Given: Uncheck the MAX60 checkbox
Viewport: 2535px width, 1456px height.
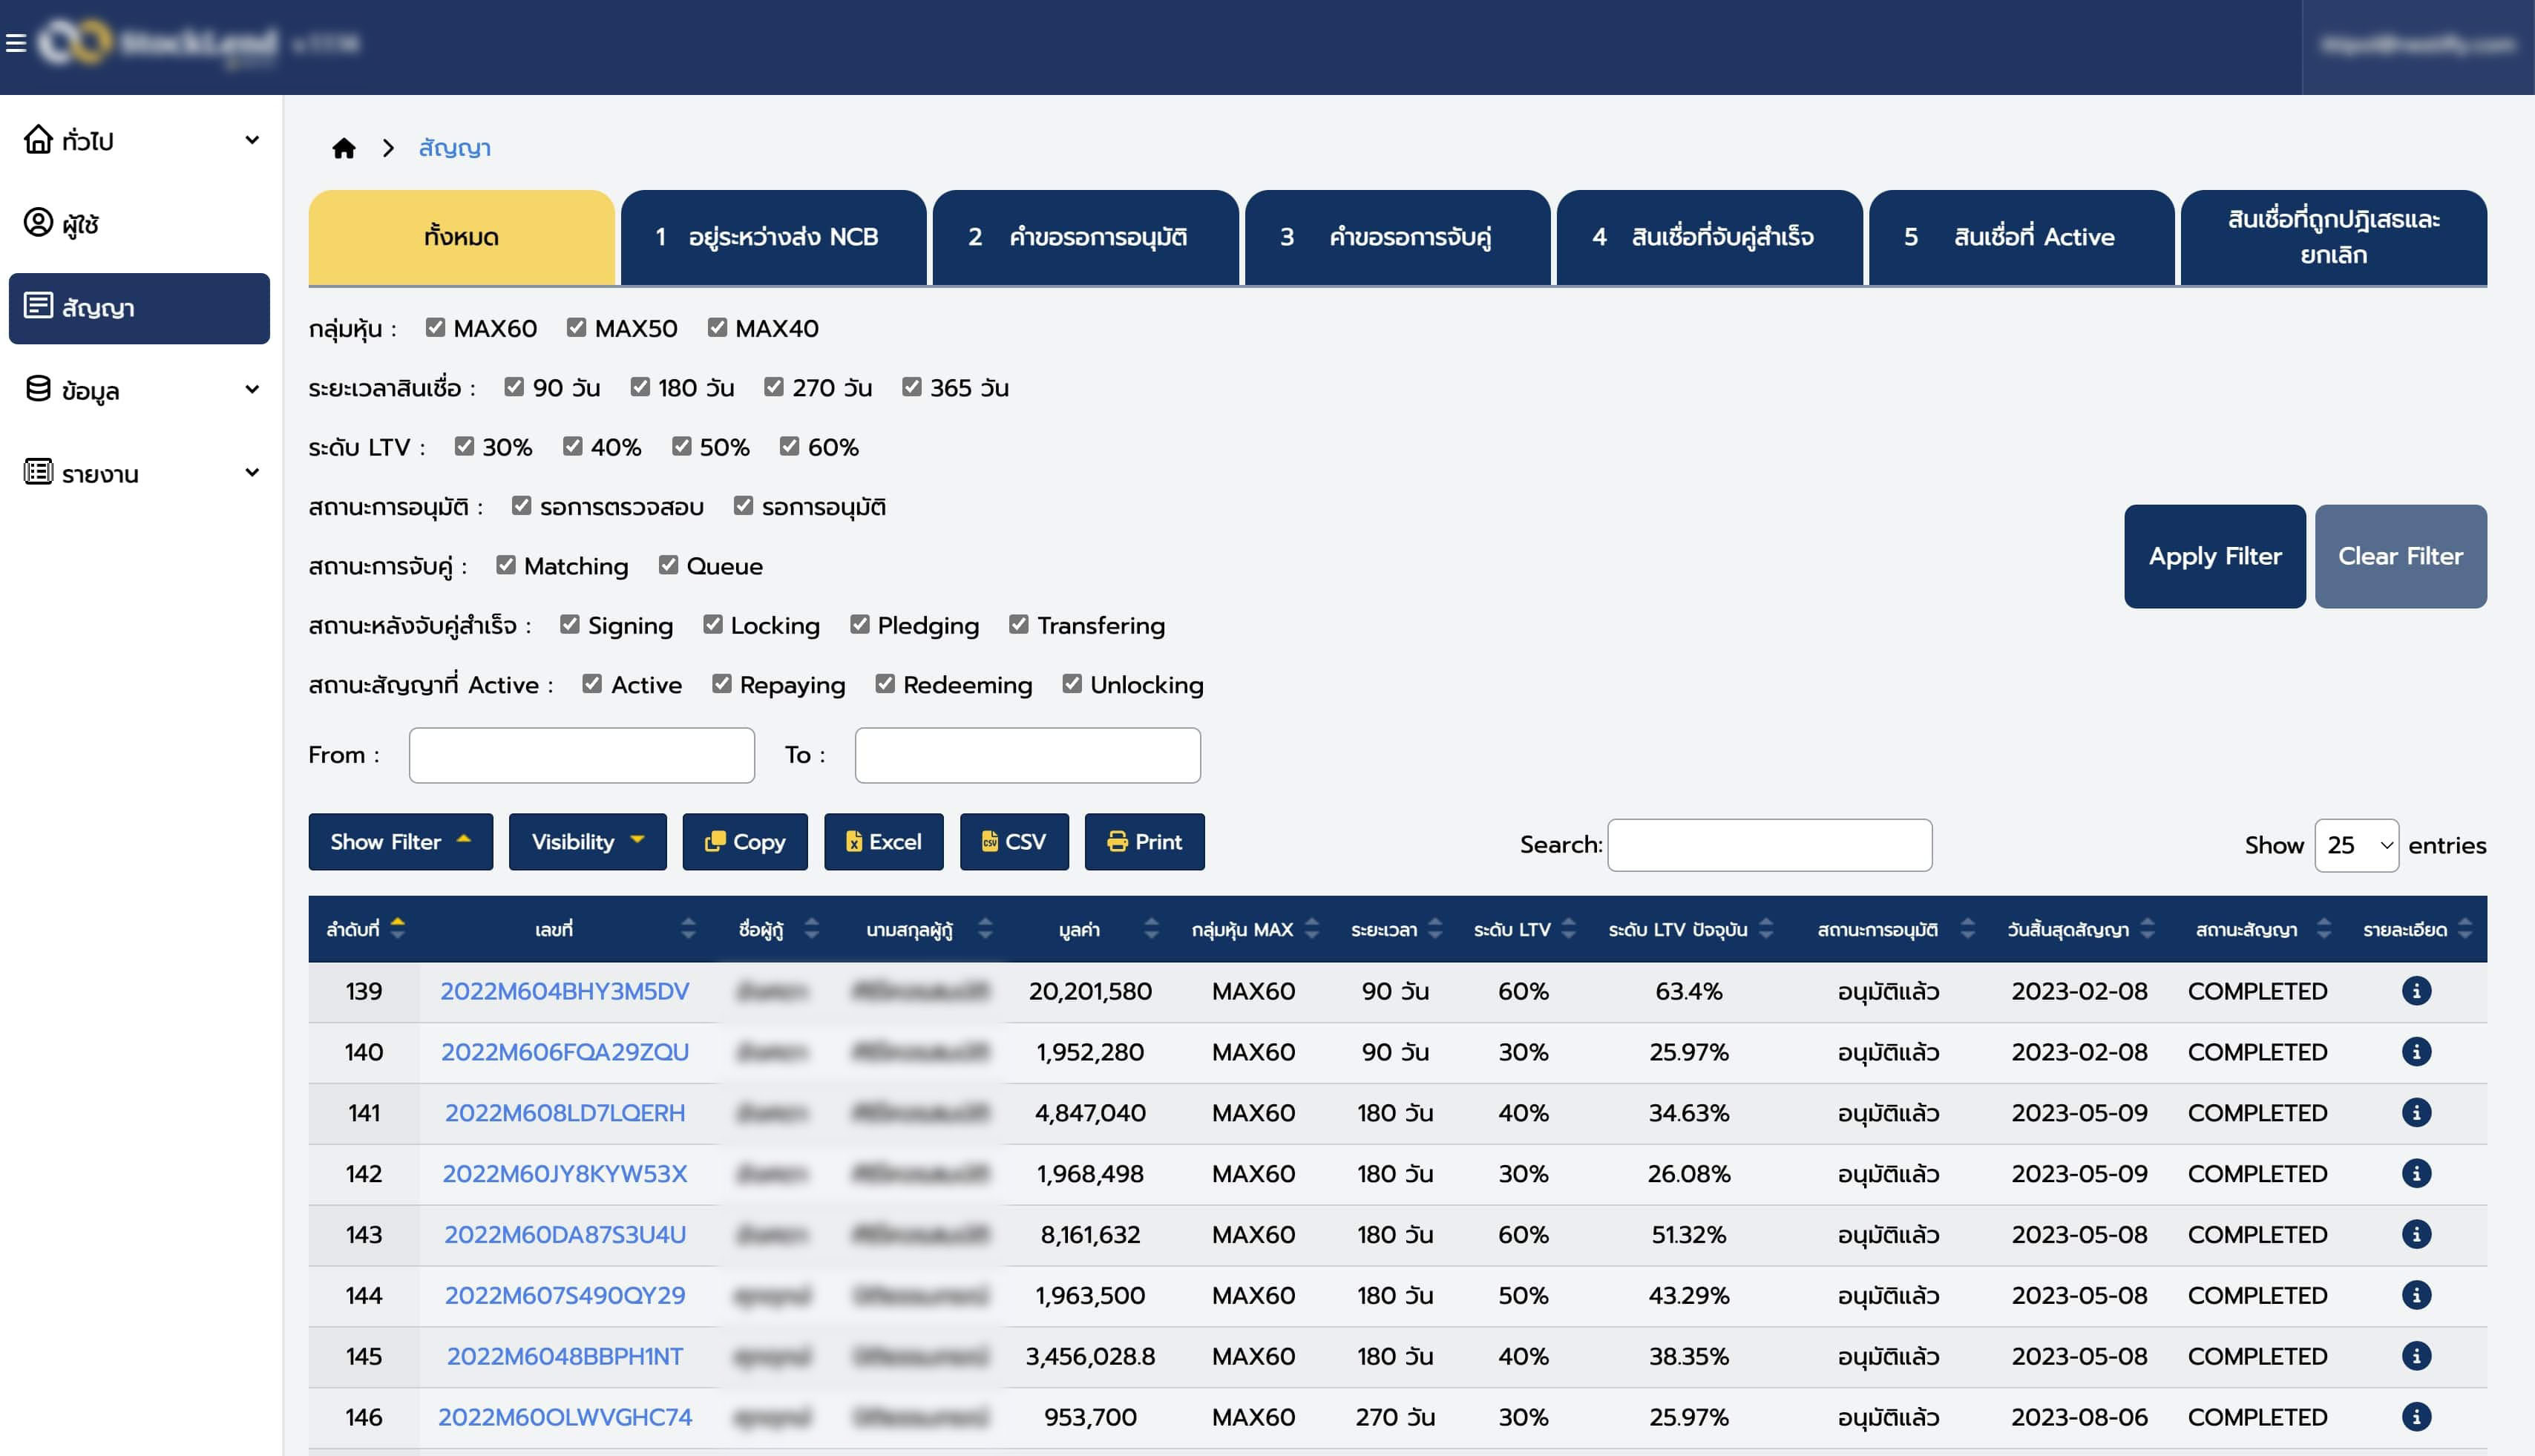Looking at the screenshot, I should (x=435, y=327).
